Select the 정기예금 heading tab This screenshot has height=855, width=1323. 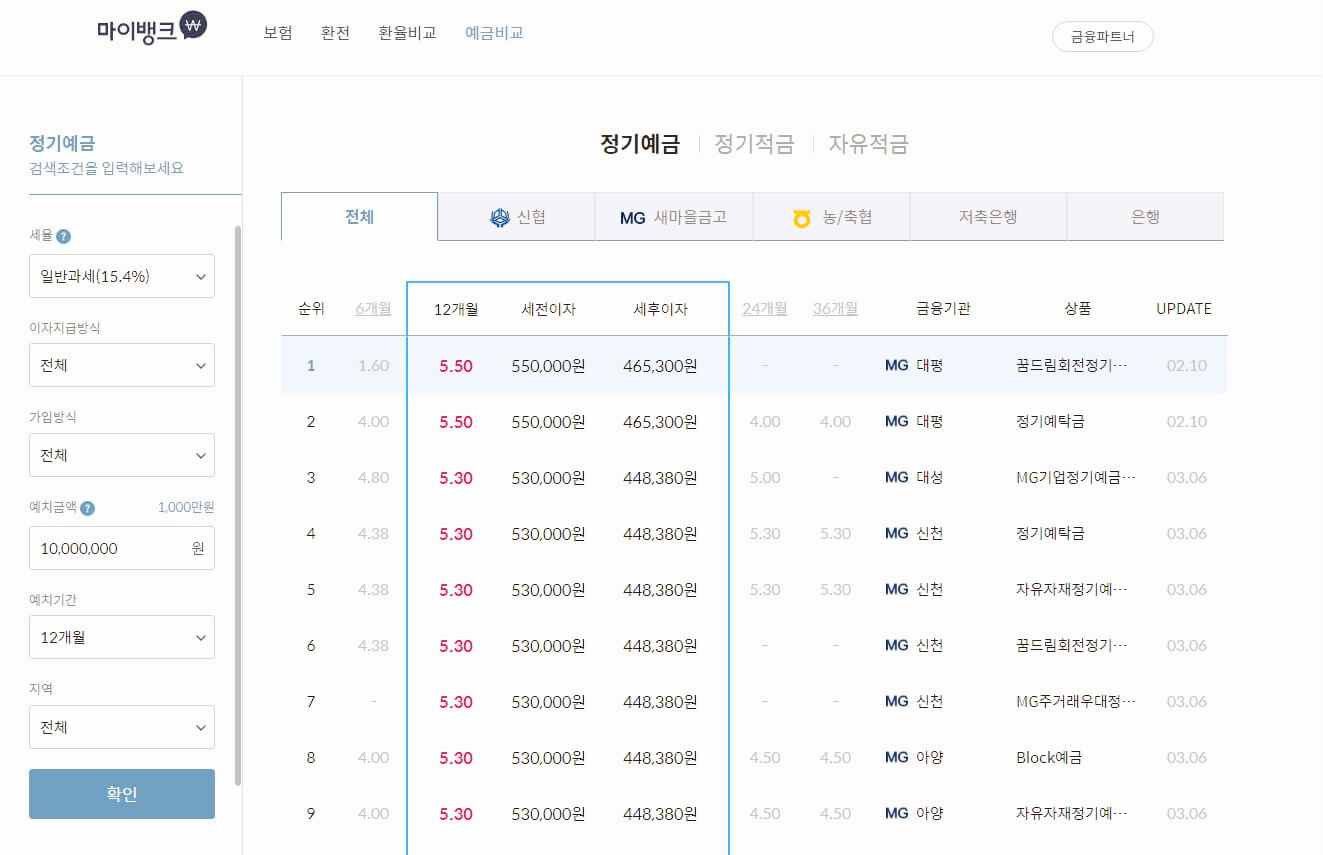[640, 144]
